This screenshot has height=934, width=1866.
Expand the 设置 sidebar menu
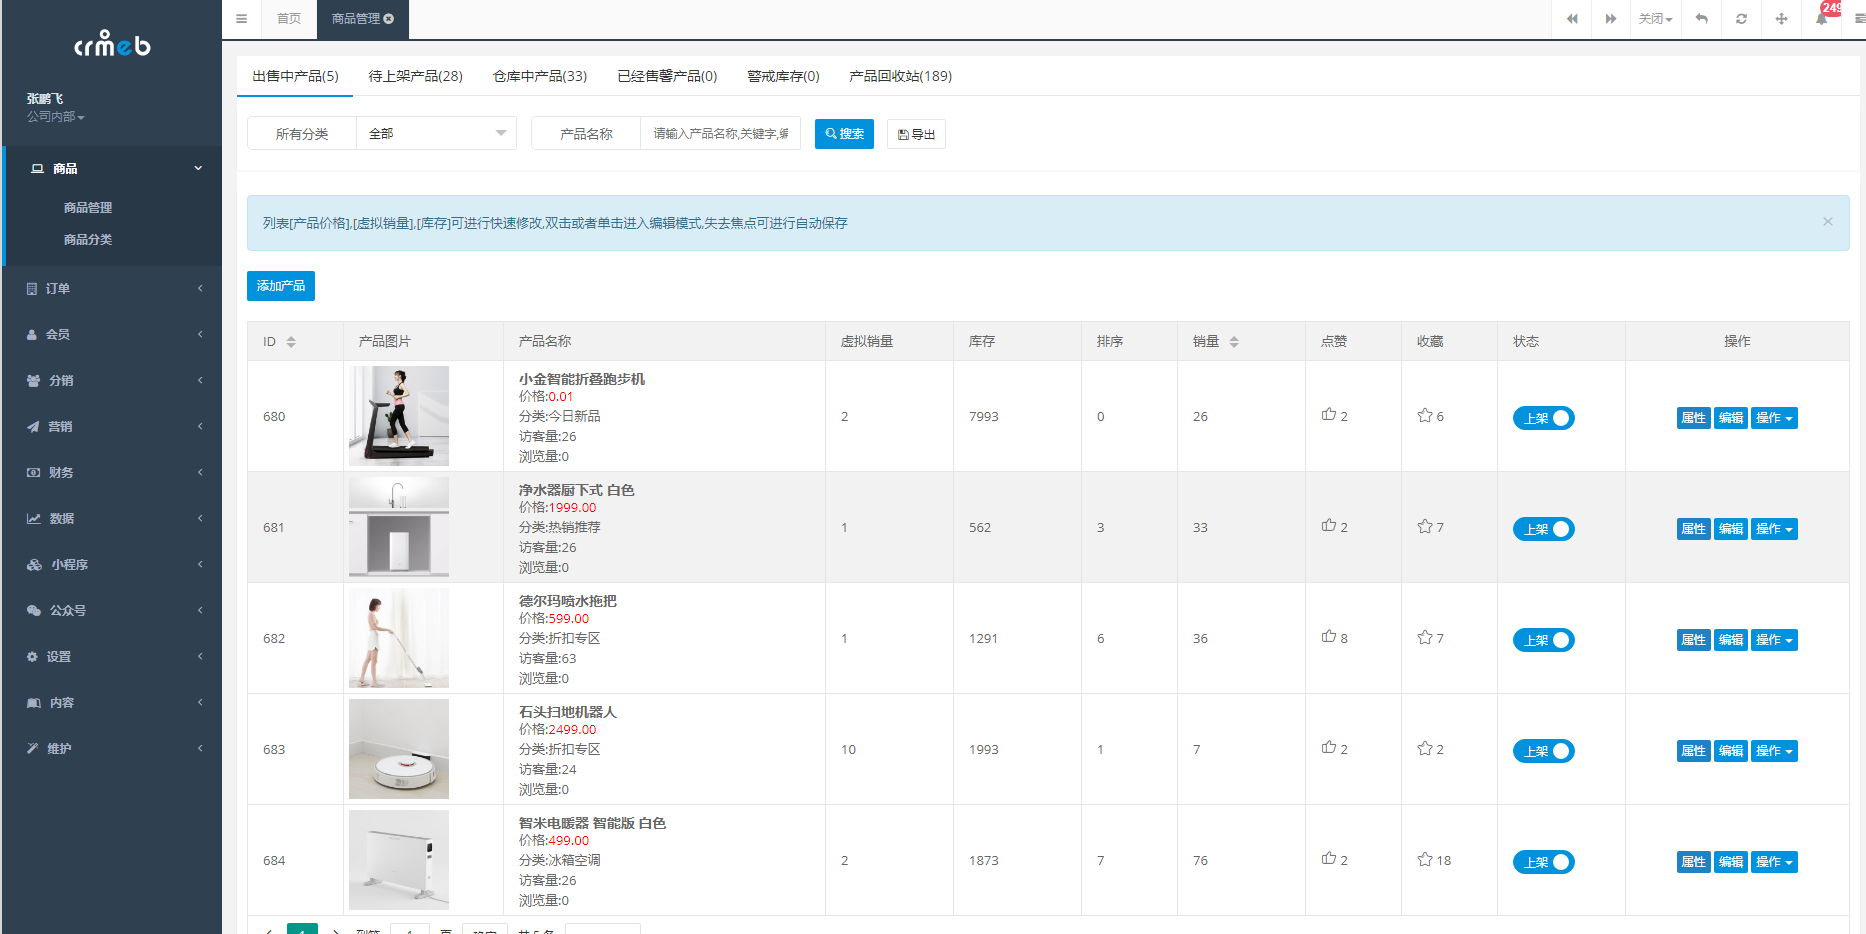point(112,657)
